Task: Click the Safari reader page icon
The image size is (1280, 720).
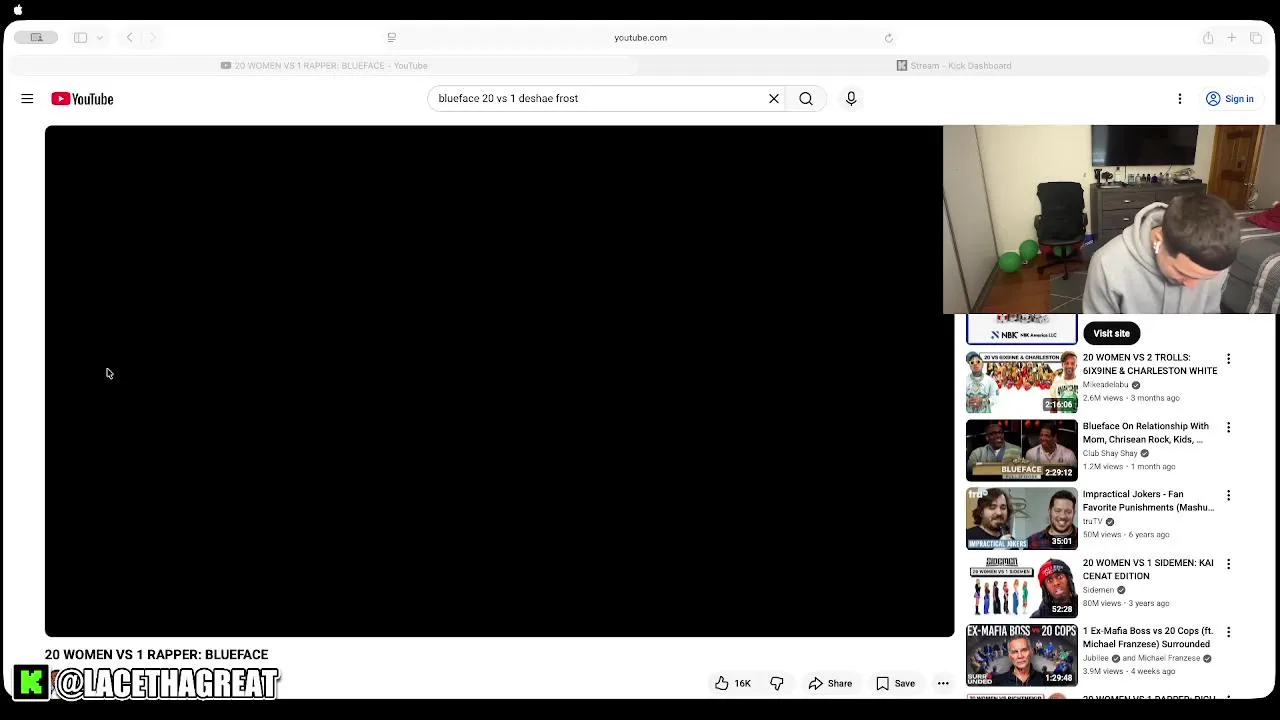Action: [x=391, y=38]
